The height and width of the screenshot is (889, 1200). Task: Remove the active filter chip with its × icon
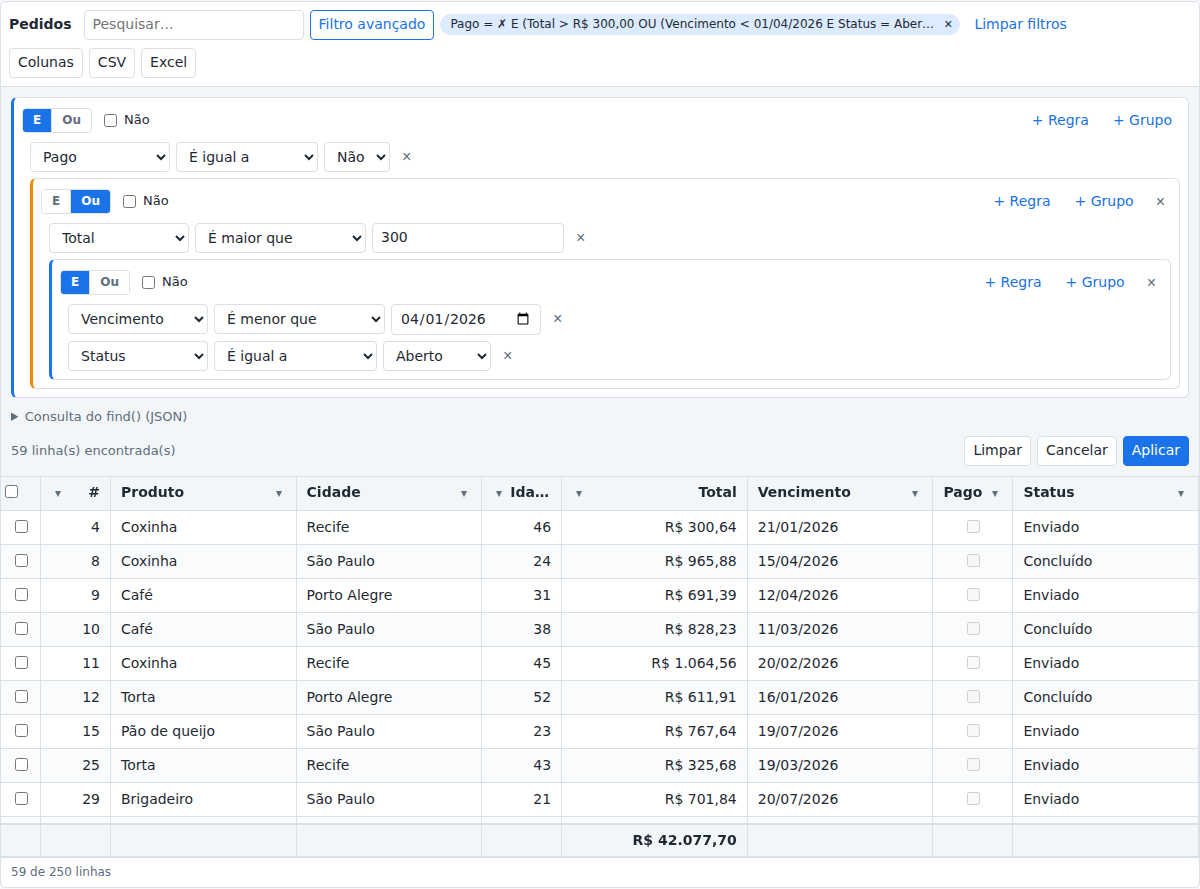[x=948, y=24]
